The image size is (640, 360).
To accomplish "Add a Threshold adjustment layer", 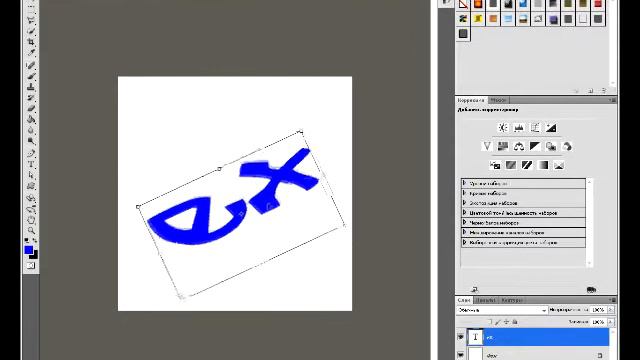I will [x=527, y=165].
